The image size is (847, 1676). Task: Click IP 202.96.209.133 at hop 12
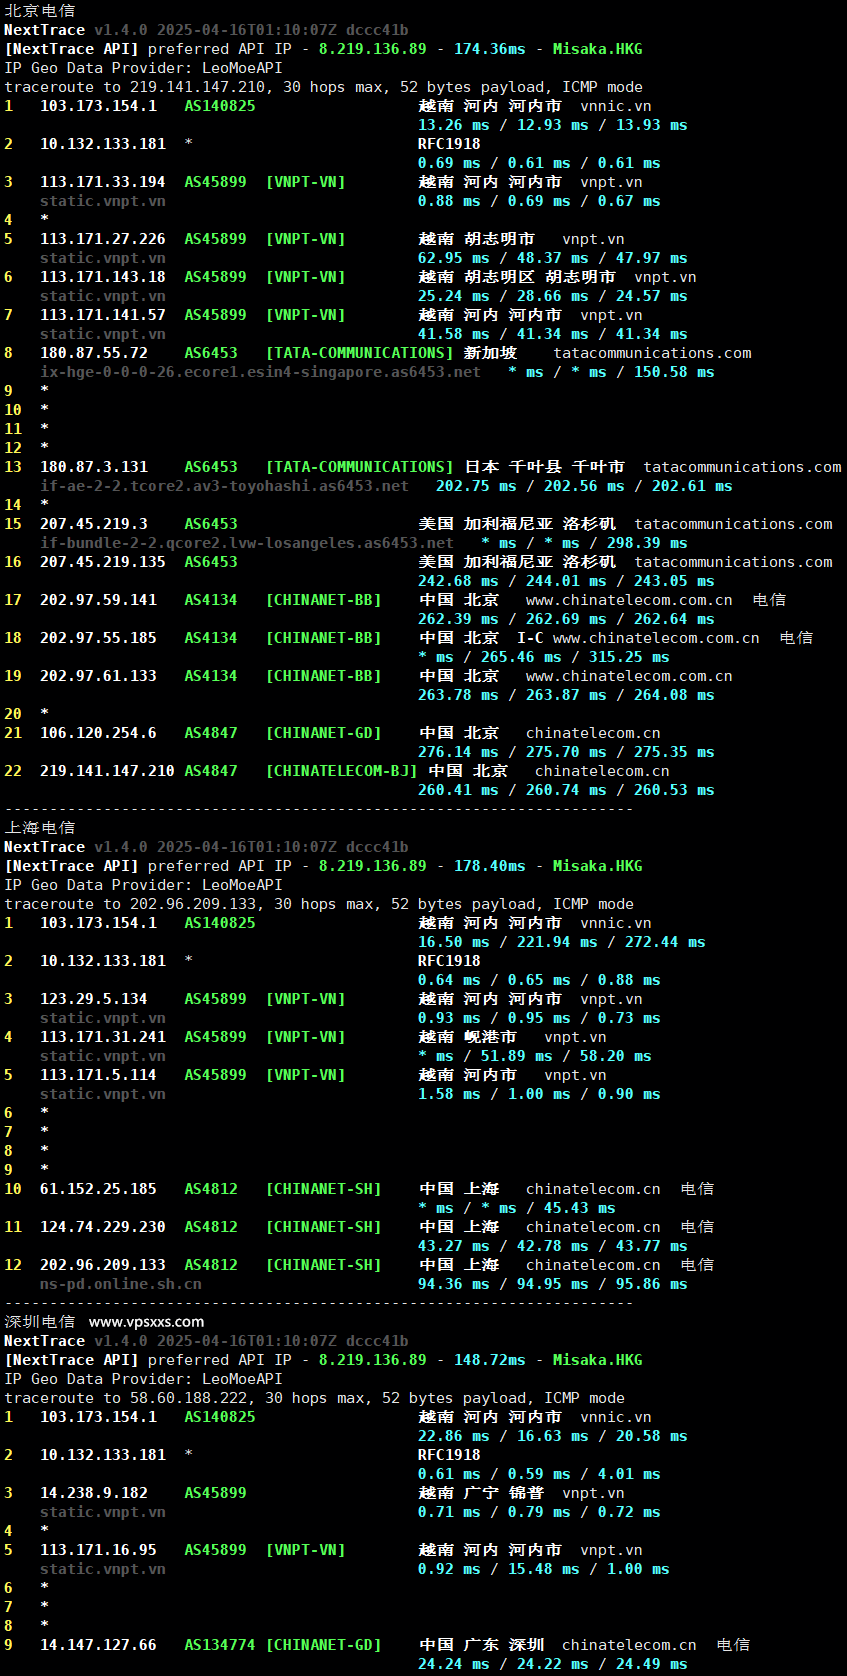pos(103,1265)
